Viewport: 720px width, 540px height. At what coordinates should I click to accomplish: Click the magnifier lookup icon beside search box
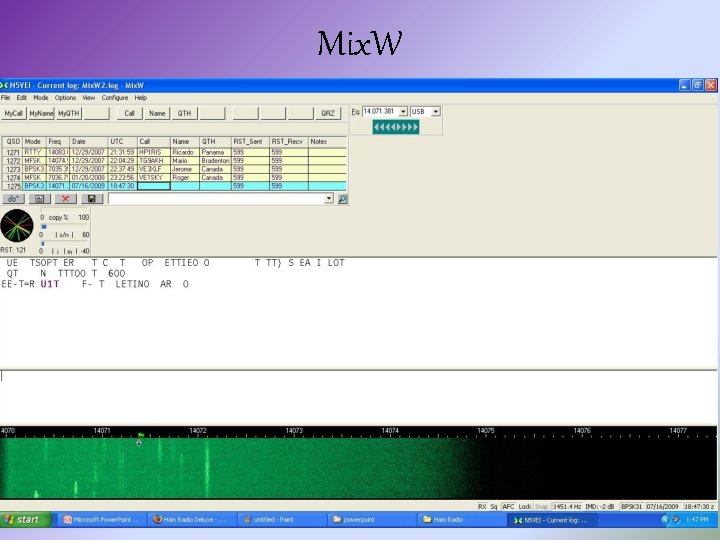click(343, 199)
